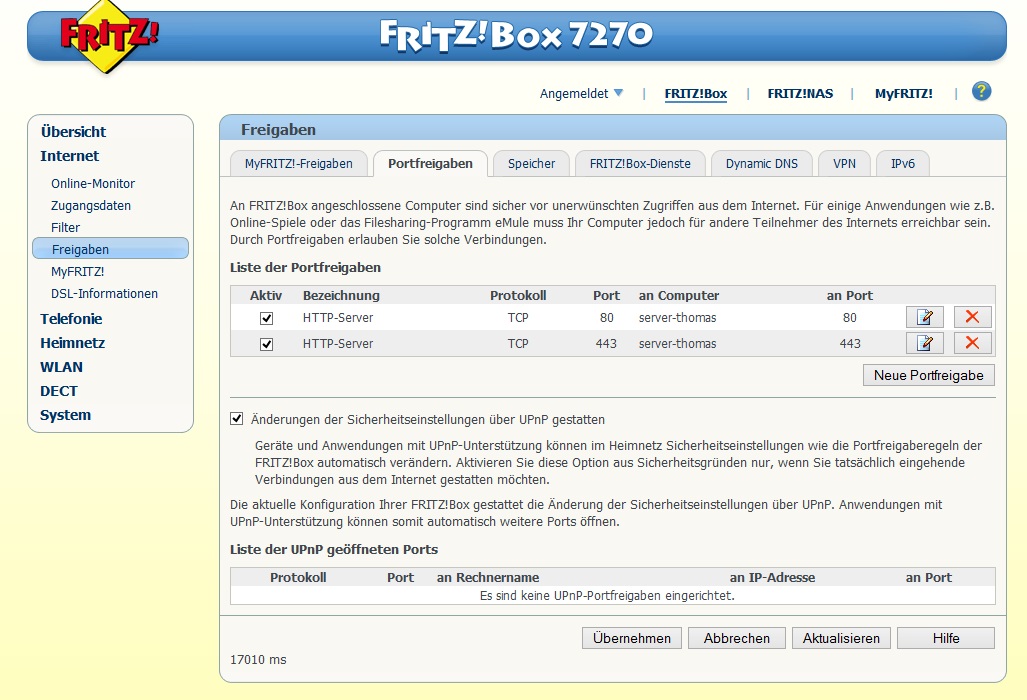Click the Hilfe button
This screenshot has height=700, width=1027.
946,638
